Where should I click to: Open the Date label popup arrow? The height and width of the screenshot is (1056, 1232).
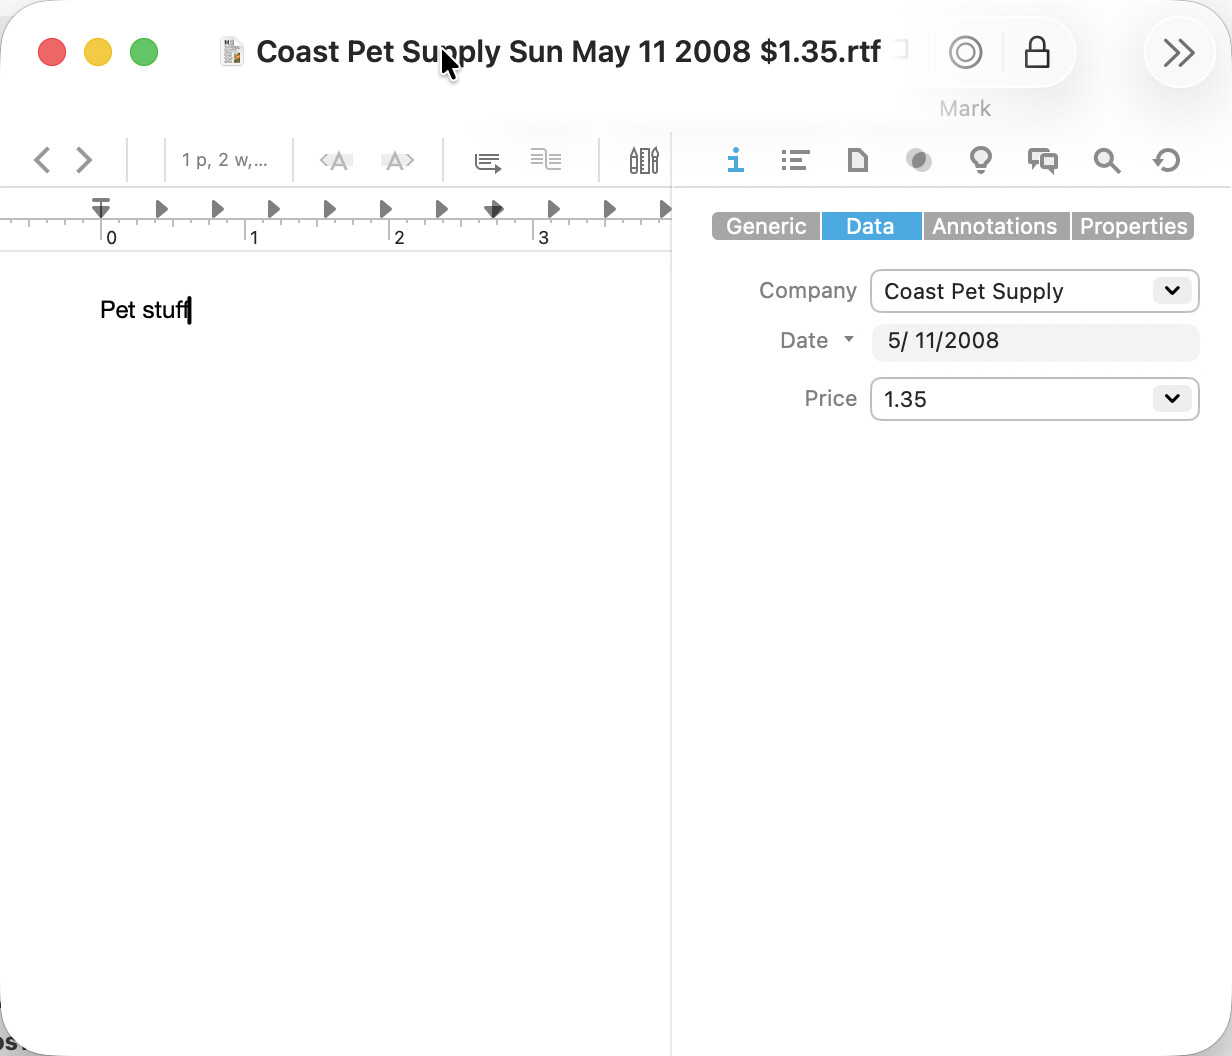click(x=849, y=340)
